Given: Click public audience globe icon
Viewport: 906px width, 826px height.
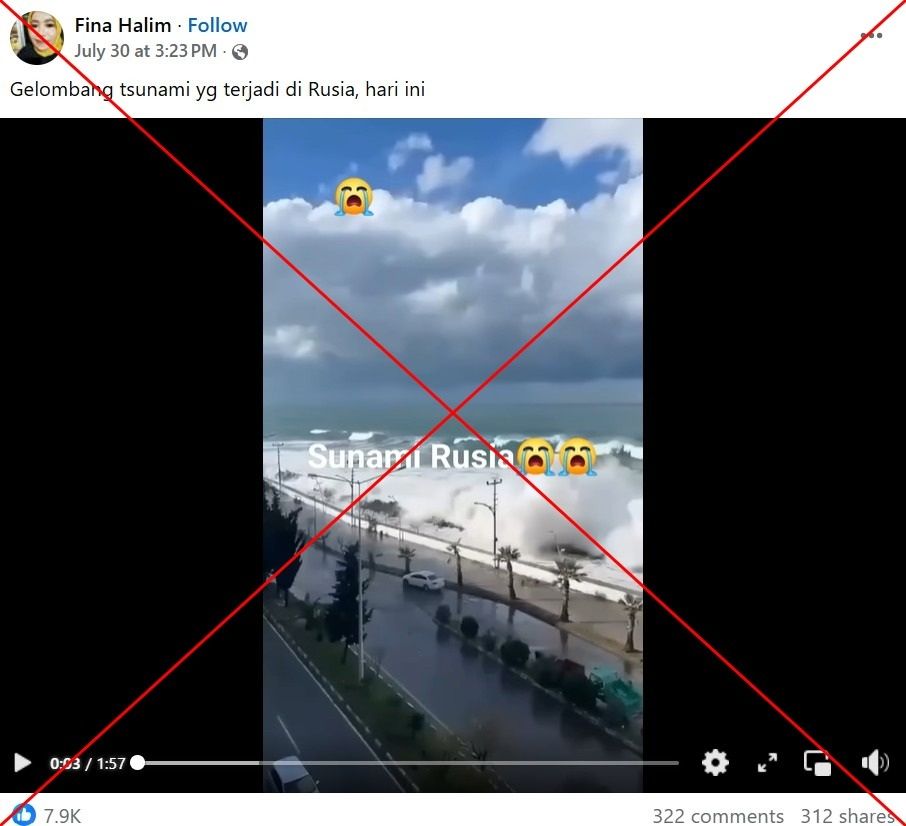Looking at the screenshot, I should [x=240, y=52].
